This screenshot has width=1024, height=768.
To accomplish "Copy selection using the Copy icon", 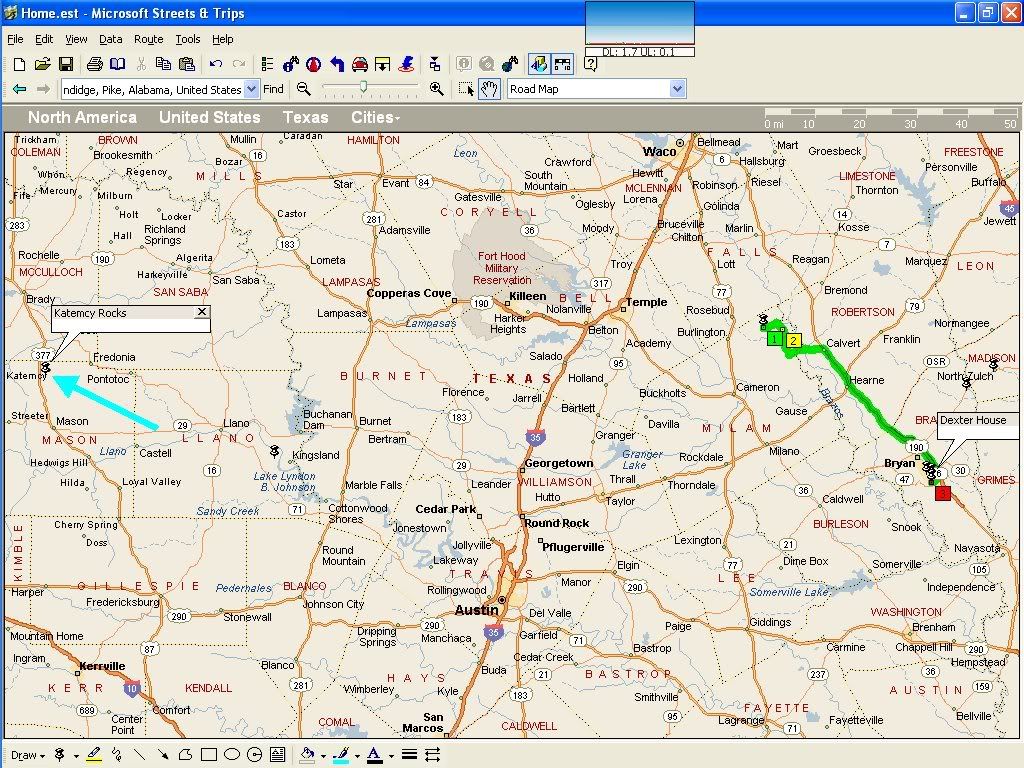I will click(x=163, y=64).
